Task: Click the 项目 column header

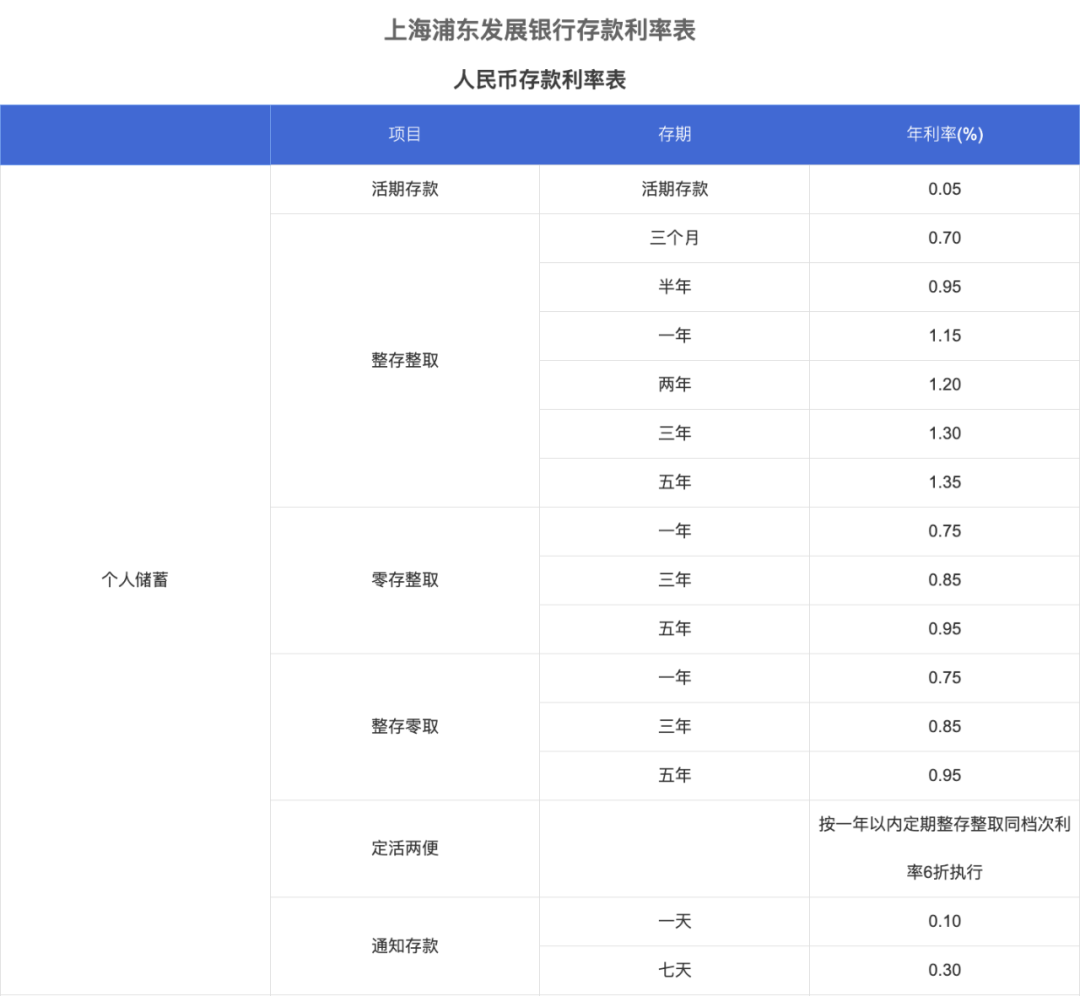Action: [404, 134]
